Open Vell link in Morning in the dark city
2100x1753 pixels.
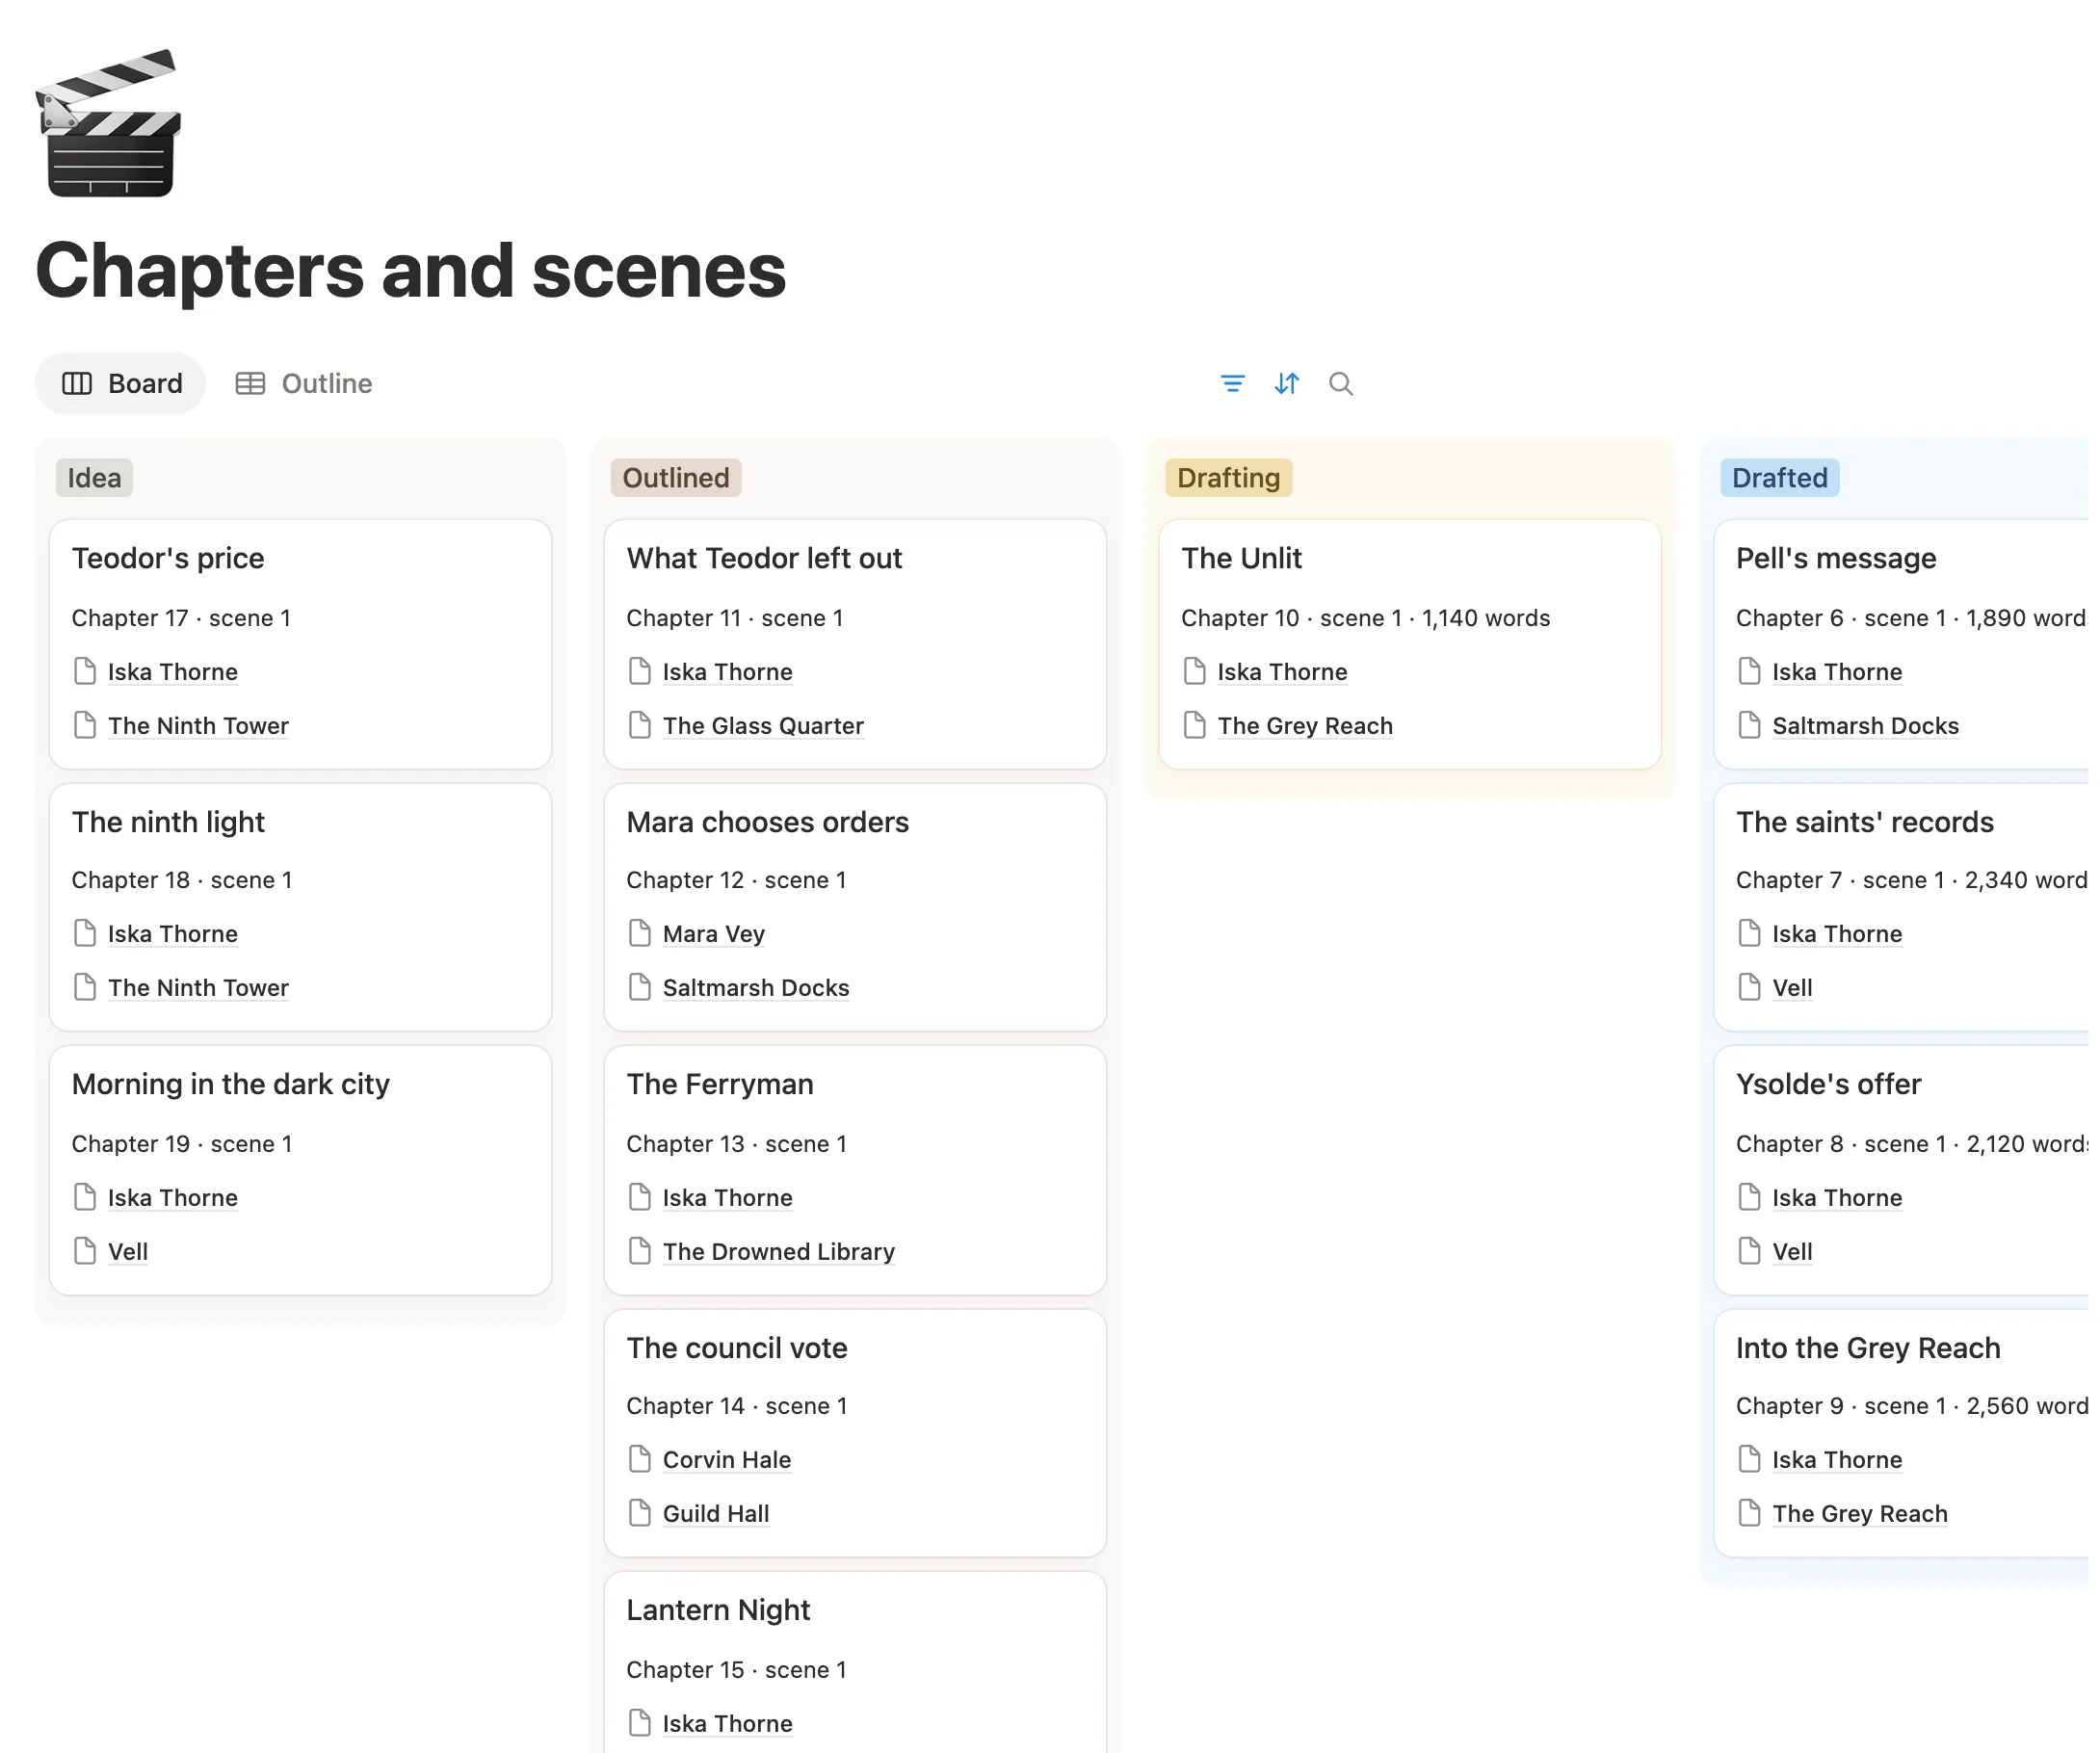pos(128,1252)
